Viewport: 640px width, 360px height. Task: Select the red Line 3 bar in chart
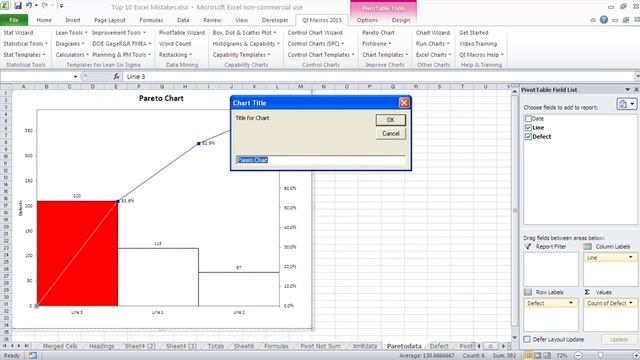(77, 253)
